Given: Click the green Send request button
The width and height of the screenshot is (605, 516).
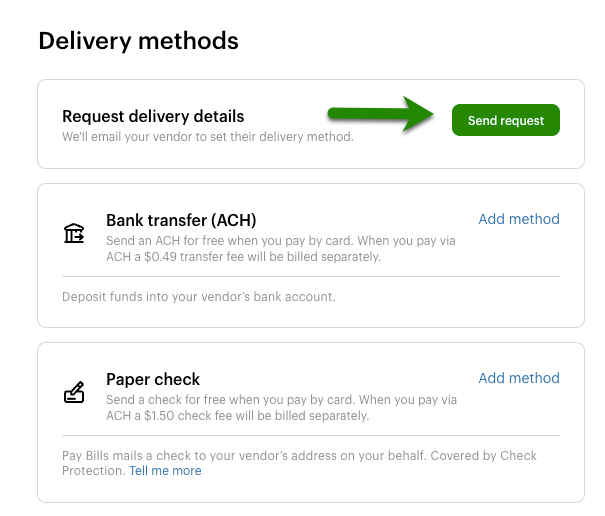Looking at the screenshot, I should click(x=505, y=120).
